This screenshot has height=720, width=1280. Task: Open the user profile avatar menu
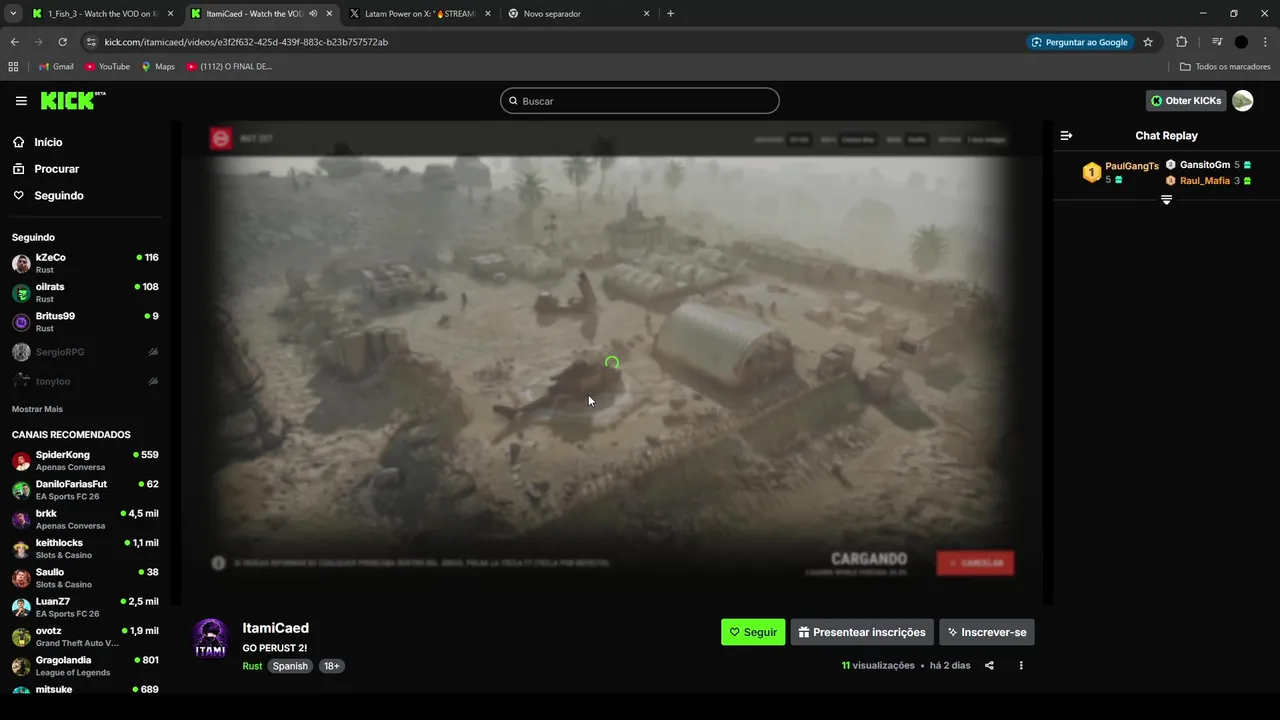1243,101
